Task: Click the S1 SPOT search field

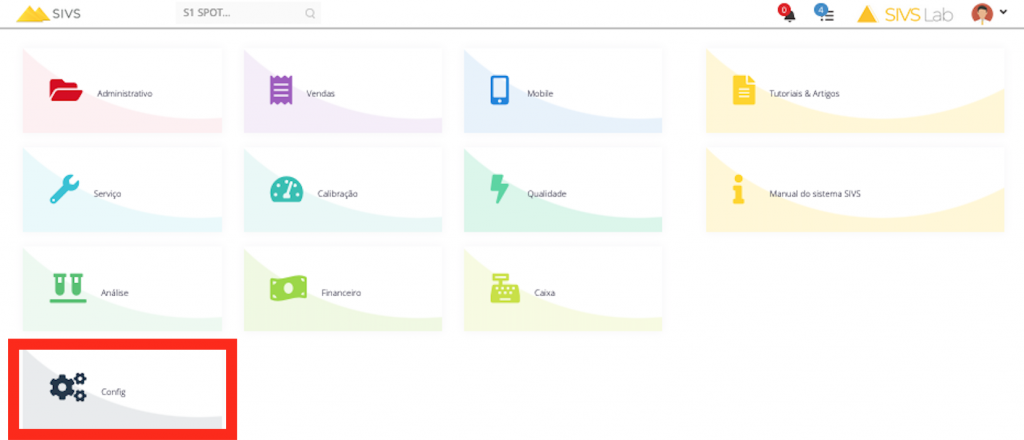Action: coord(248,14)
